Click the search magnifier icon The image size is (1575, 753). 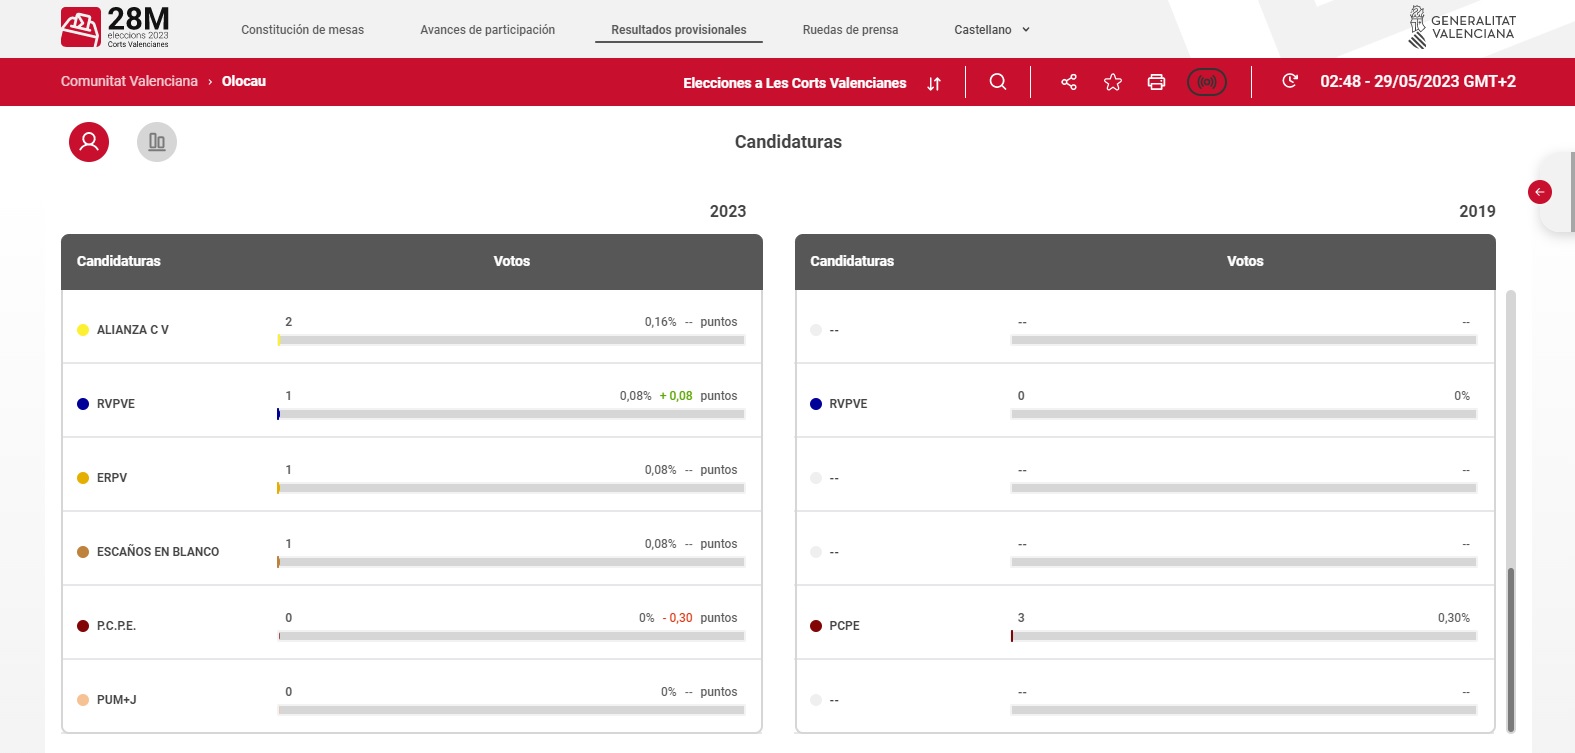[997, 82]
